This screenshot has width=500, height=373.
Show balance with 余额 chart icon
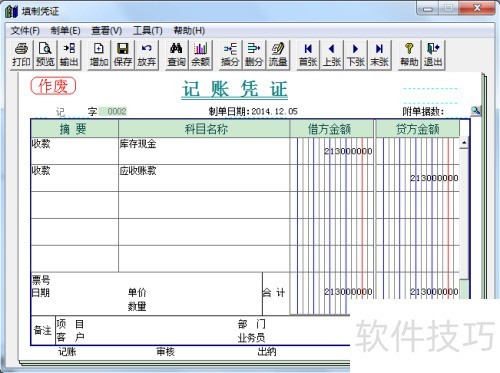[x=200, y=55]
